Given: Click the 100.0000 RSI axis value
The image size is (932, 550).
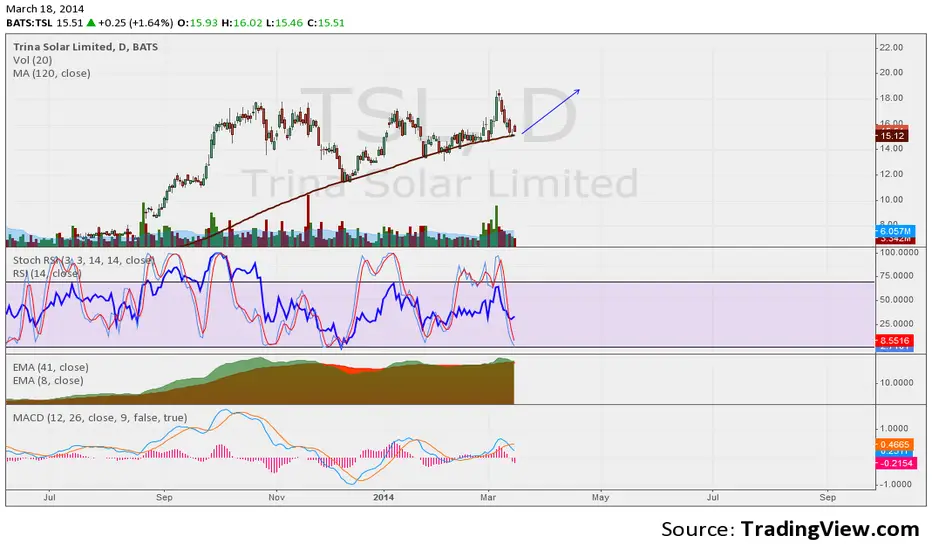Looking at the screenshot, I should (899, 253).
